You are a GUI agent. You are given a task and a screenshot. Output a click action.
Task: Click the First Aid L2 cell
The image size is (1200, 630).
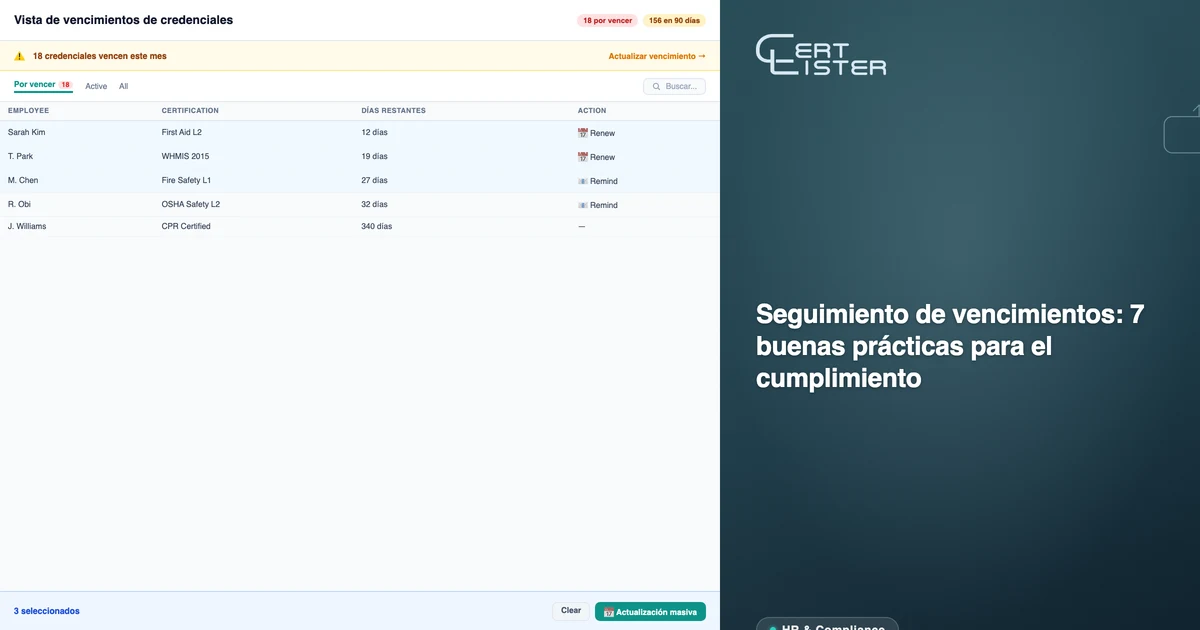(x=181, y=132)
